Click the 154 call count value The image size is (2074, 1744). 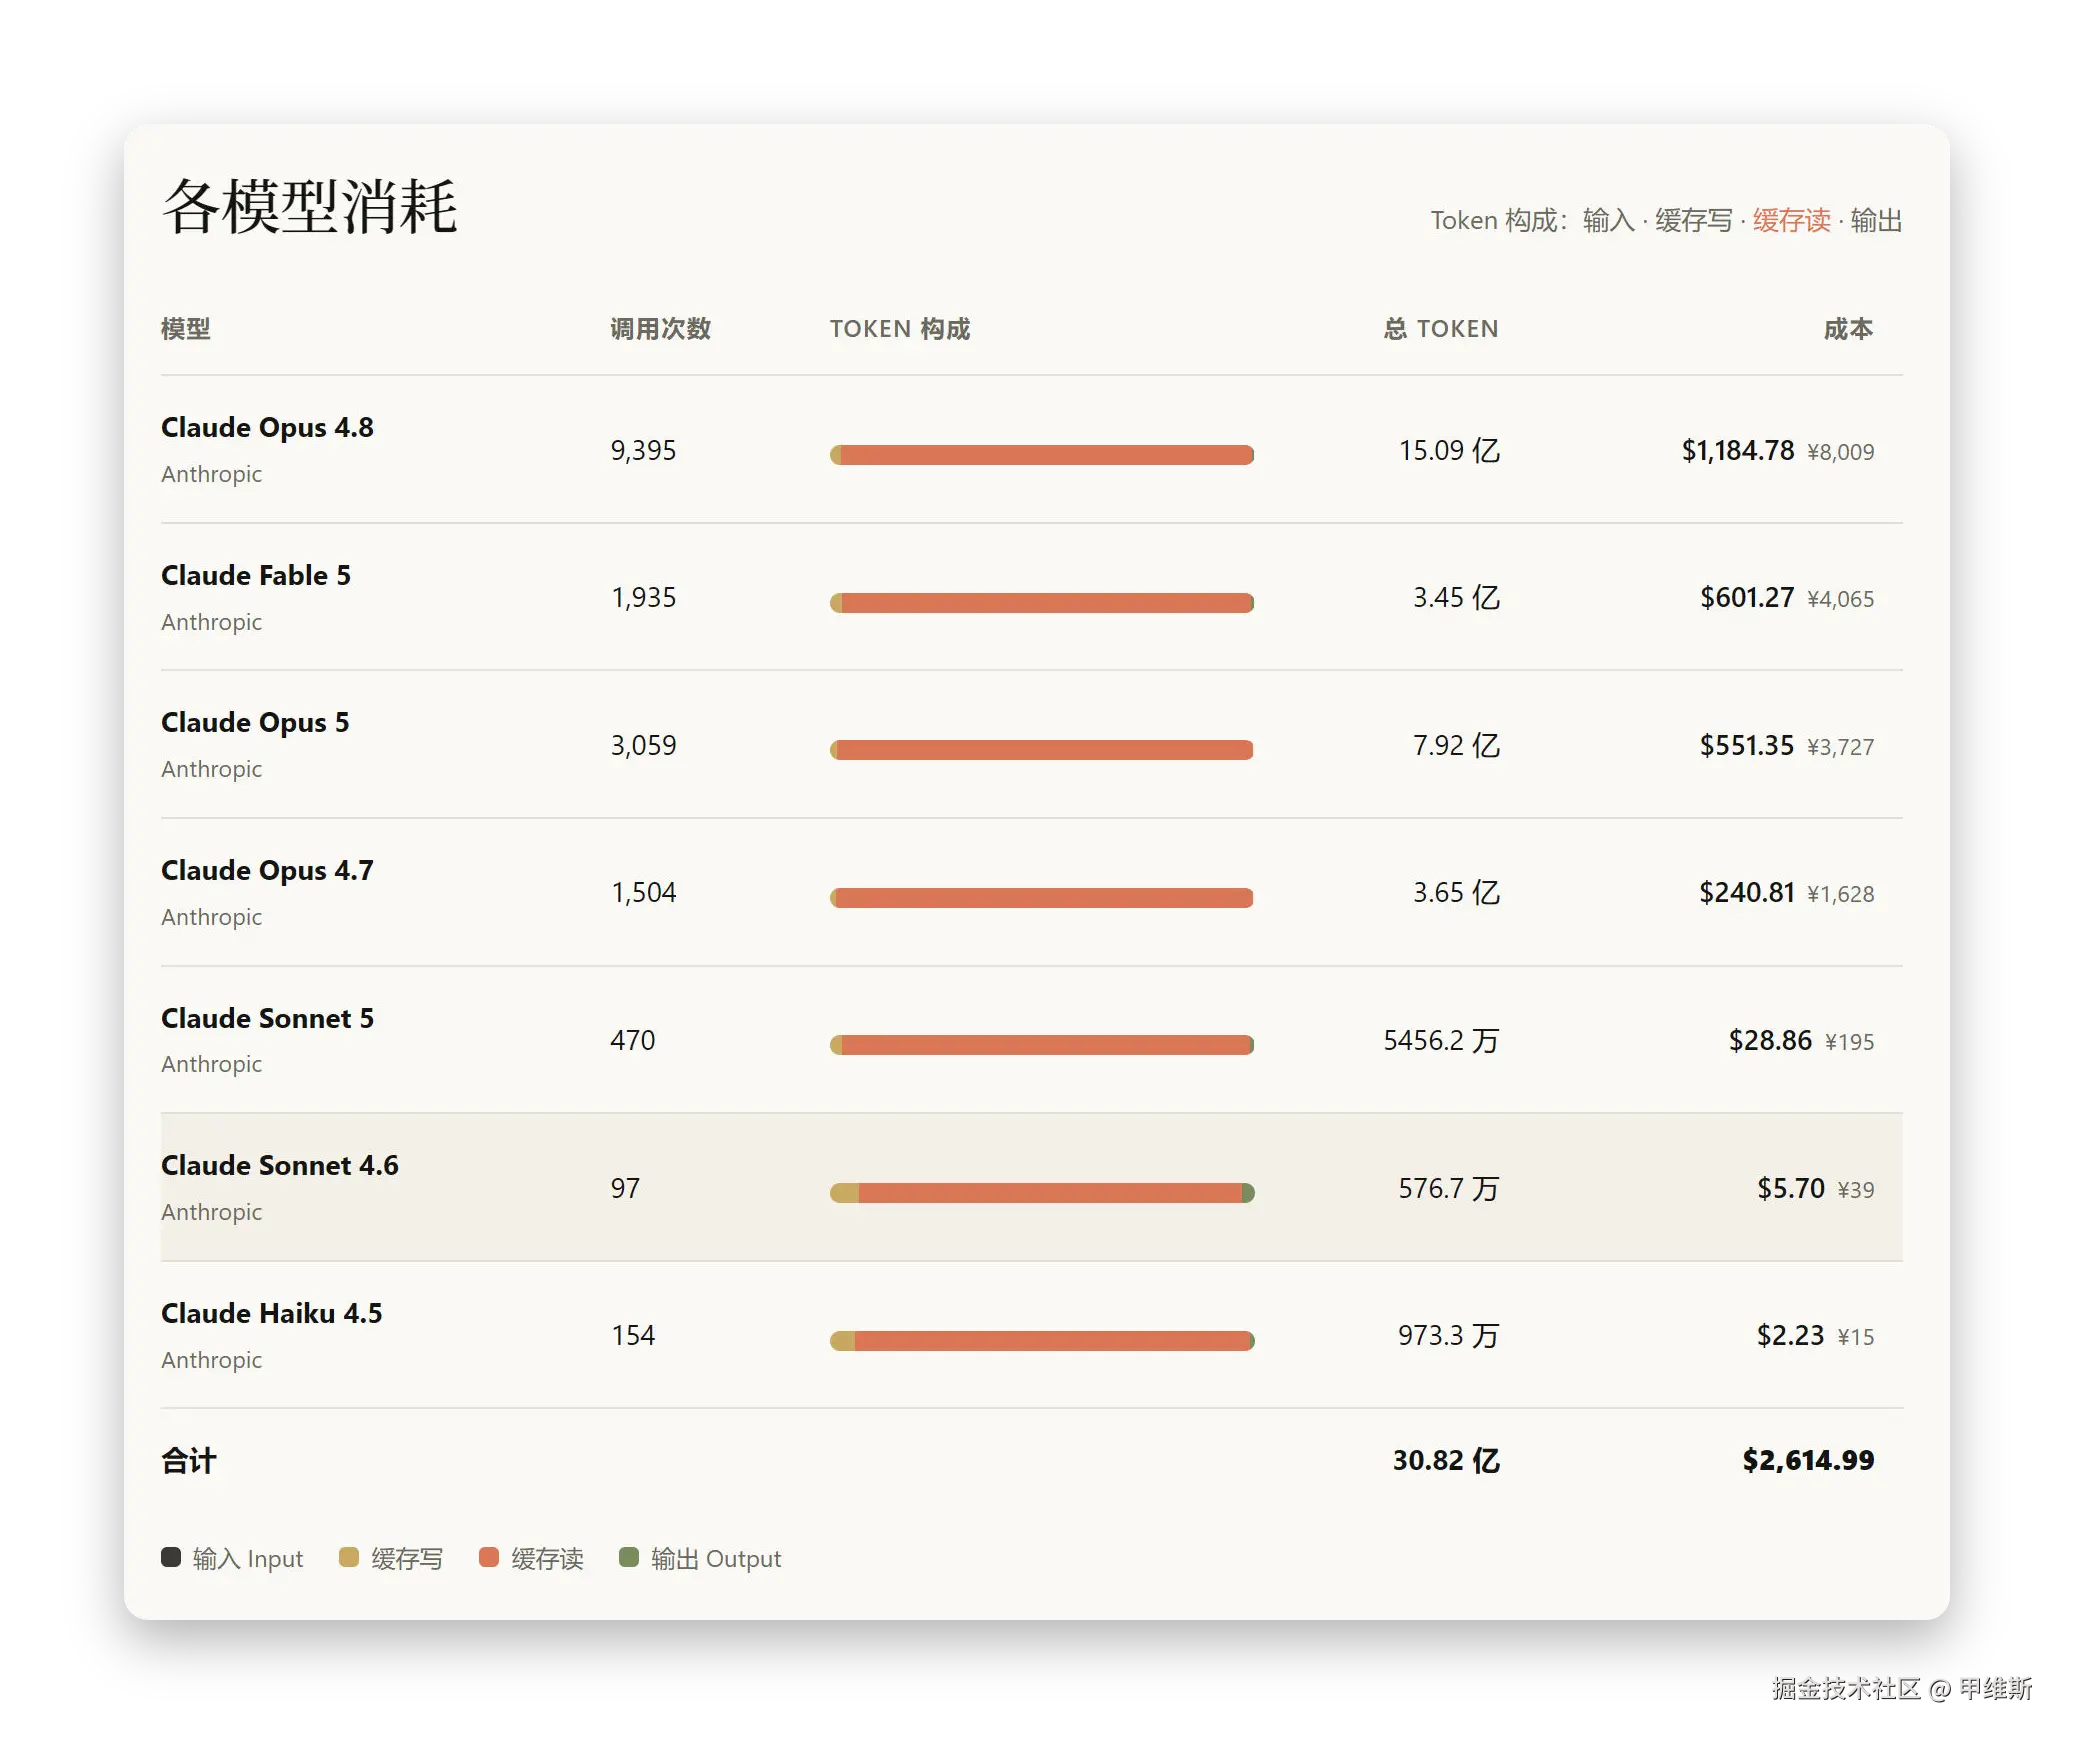633,1336
